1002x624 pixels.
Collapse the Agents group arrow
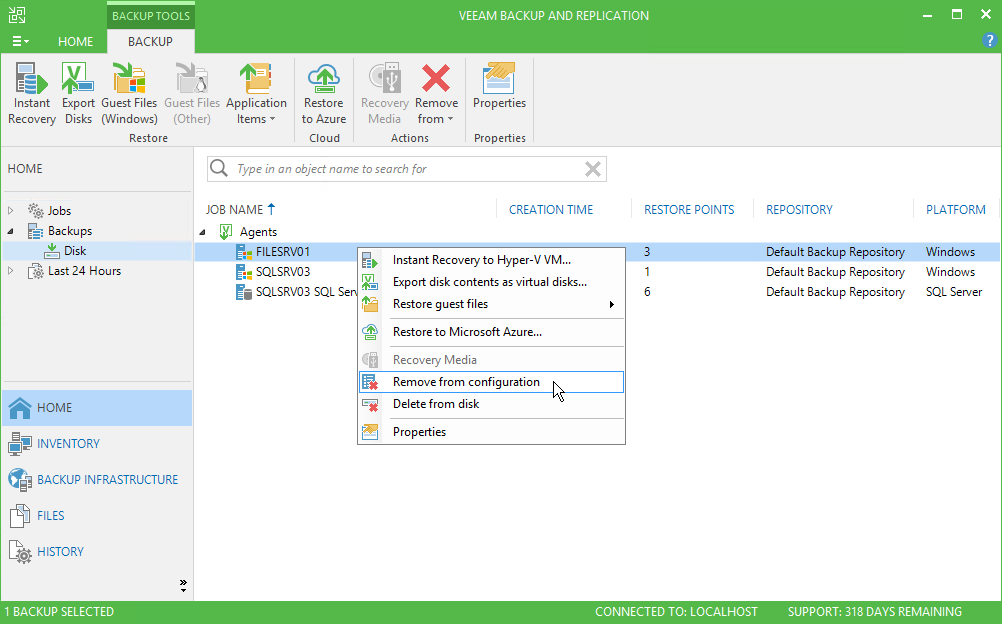(203, 232)
